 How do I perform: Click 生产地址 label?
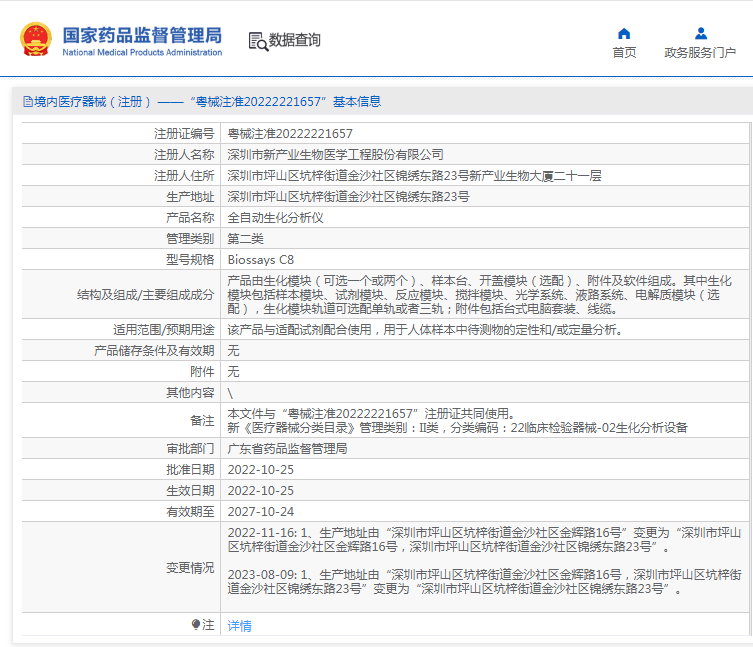pyautogui.click(x=190, y=196)
